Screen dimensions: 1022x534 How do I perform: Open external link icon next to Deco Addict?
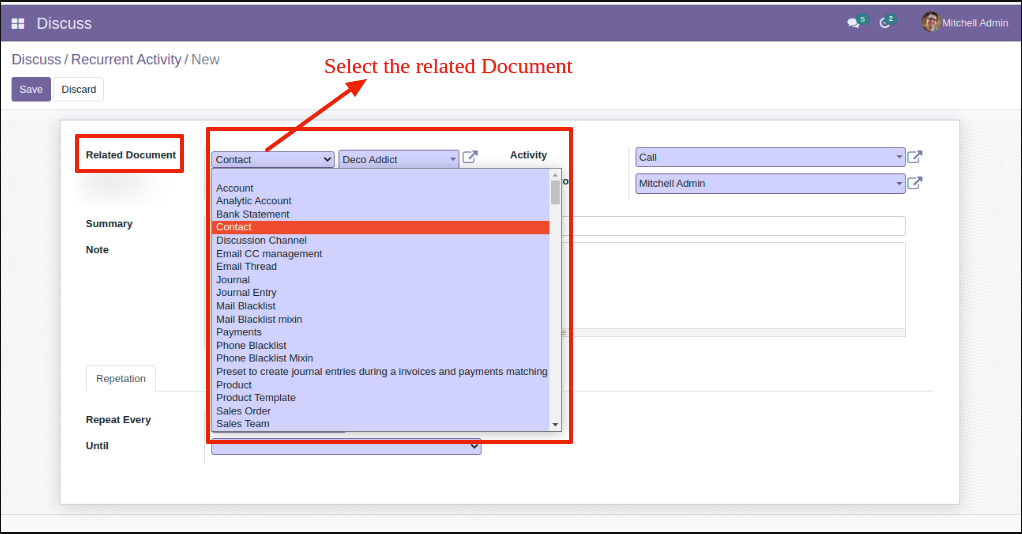pyautogui.click(x=470, y=157)
